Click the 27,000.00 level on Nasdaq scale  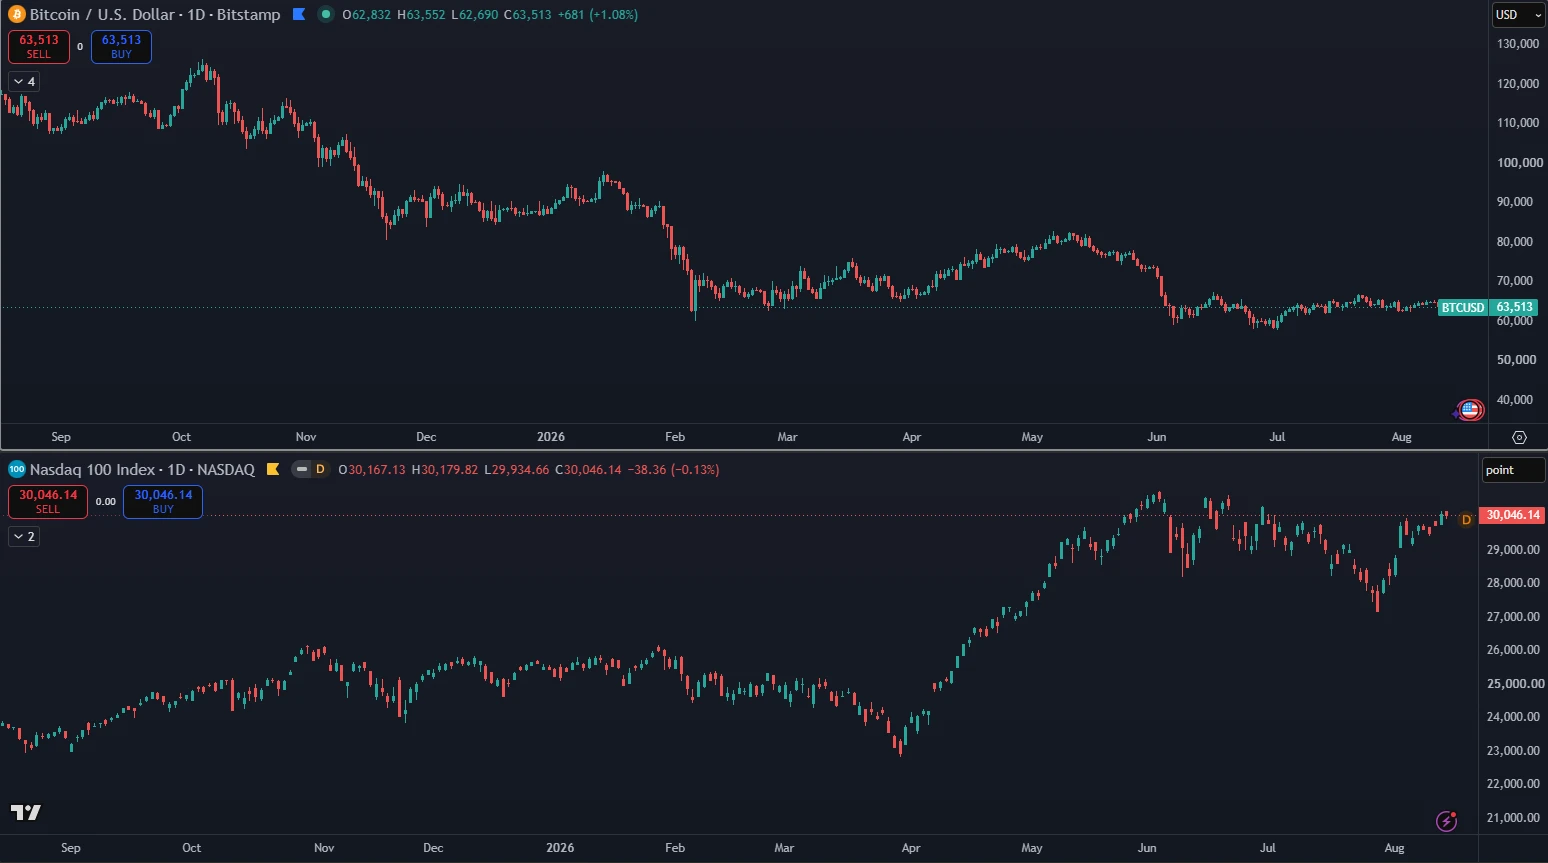1513,617
